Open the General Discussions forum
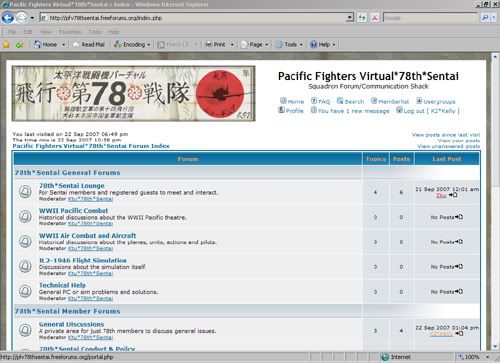This screenshot has height=363, width=500. click(x=71, y=324)
